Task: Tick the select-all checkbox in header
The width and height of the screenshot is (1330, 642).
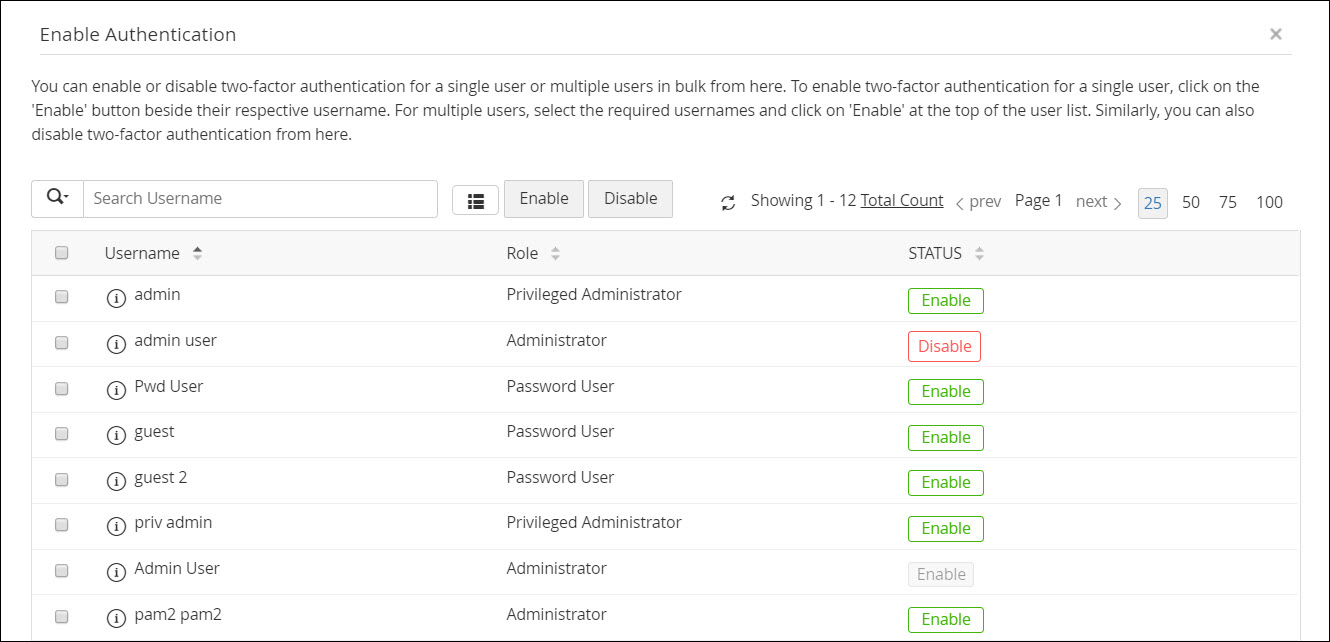Action: (62, 253)
